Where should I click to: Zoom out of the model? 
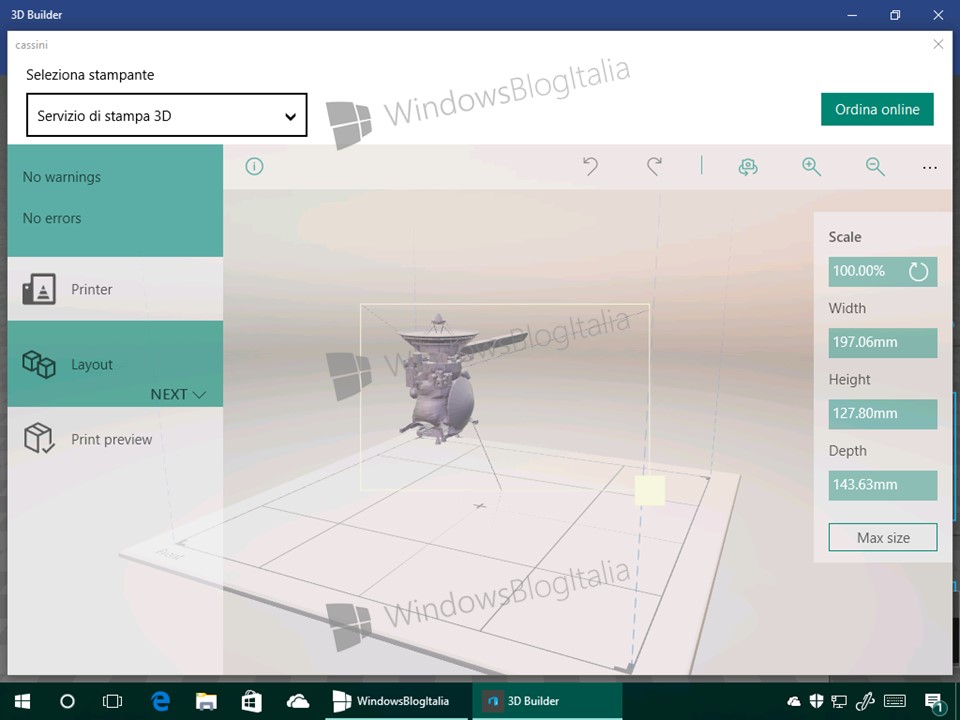point(875,167)
